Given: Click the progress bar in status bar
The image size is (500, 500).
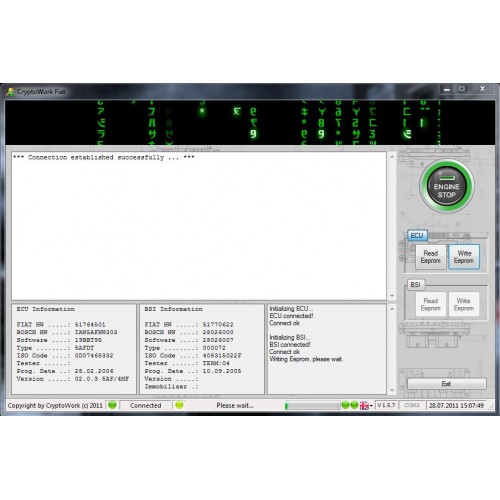Looking at the screenshot, I should click(x=312, y=405).
